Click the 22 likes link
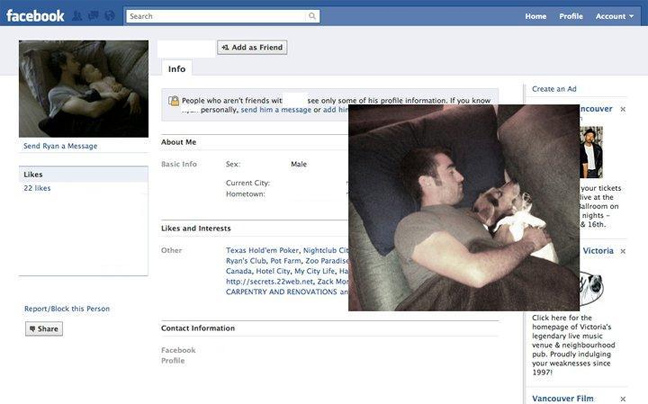 [37, 188]
